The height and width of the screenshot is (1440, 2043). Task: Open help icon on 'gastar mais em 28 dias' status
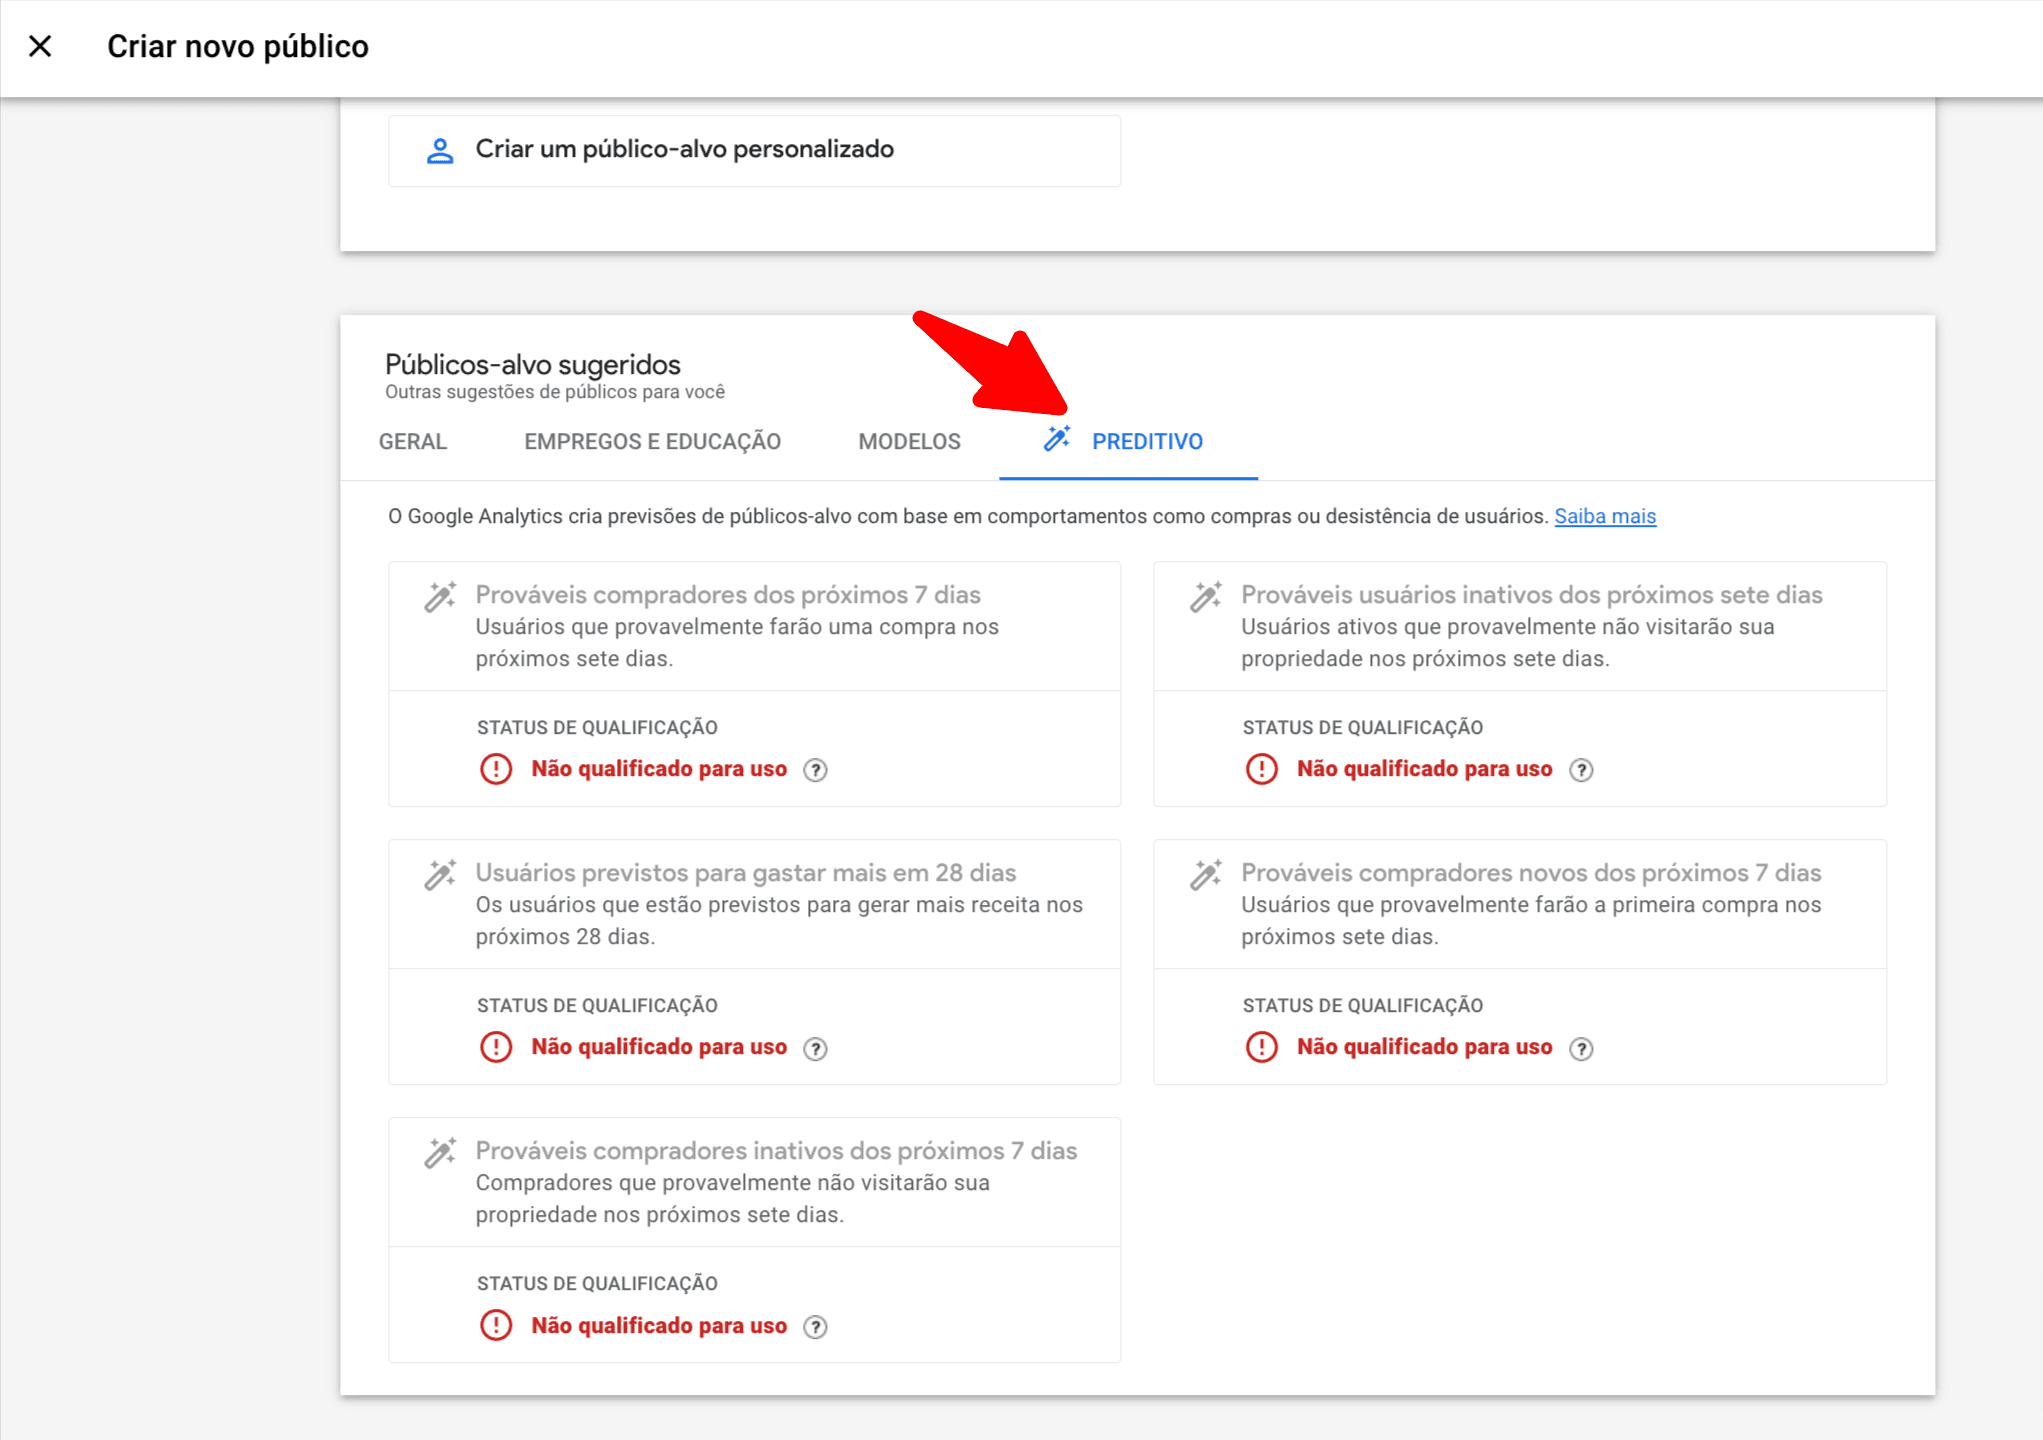tap(815, 1048)
